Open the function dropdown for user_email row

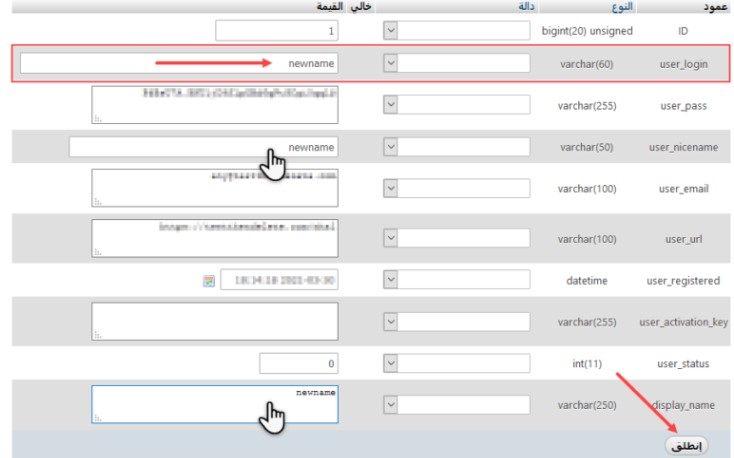pyautogui.click(x=456, y=188)
